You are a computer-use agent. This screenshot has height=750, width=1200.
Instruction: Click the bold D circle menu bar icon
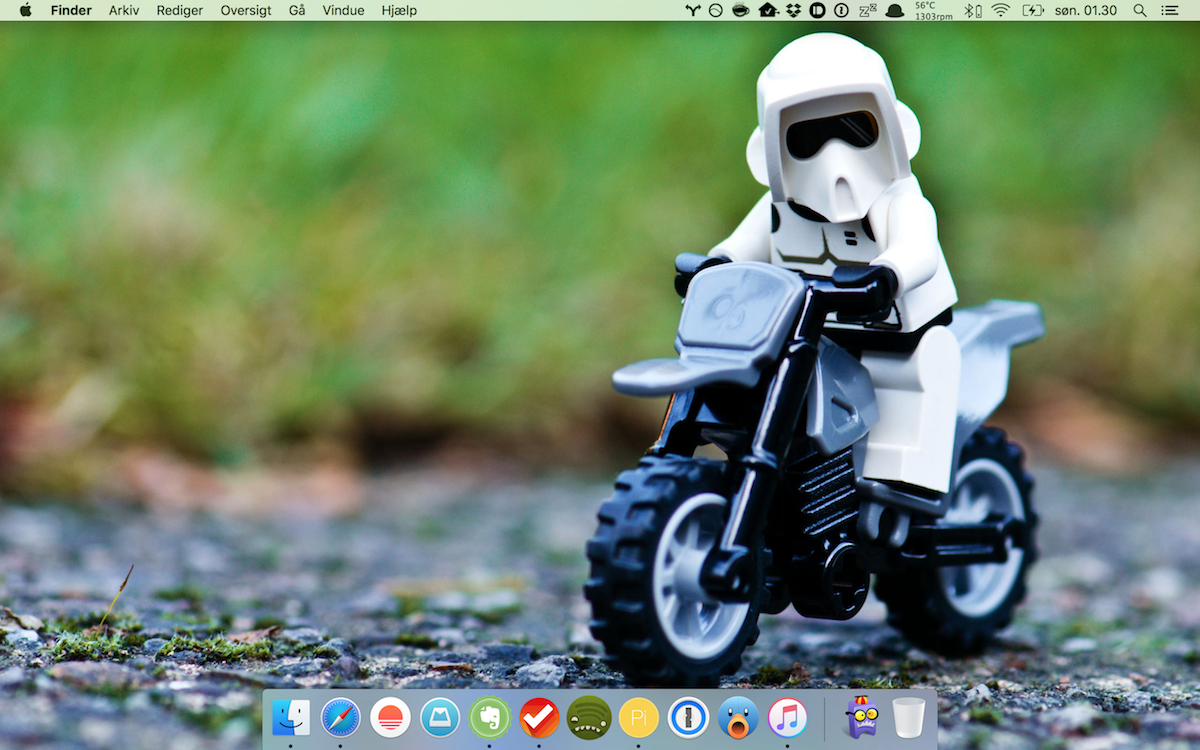817,10
